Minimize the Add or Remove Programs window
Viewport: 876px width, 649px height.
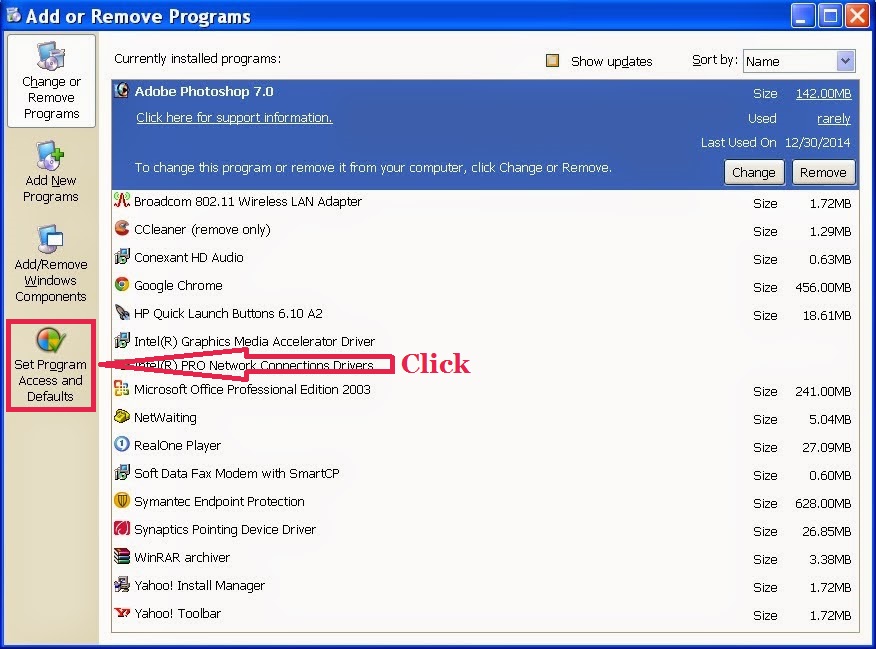pos(802,16)
